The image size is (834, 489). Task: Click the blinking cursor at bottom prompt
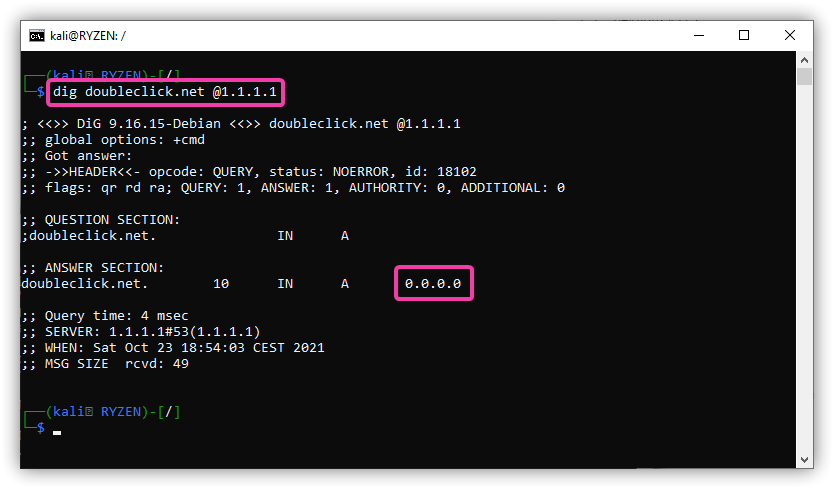click(x=57, y=433)
